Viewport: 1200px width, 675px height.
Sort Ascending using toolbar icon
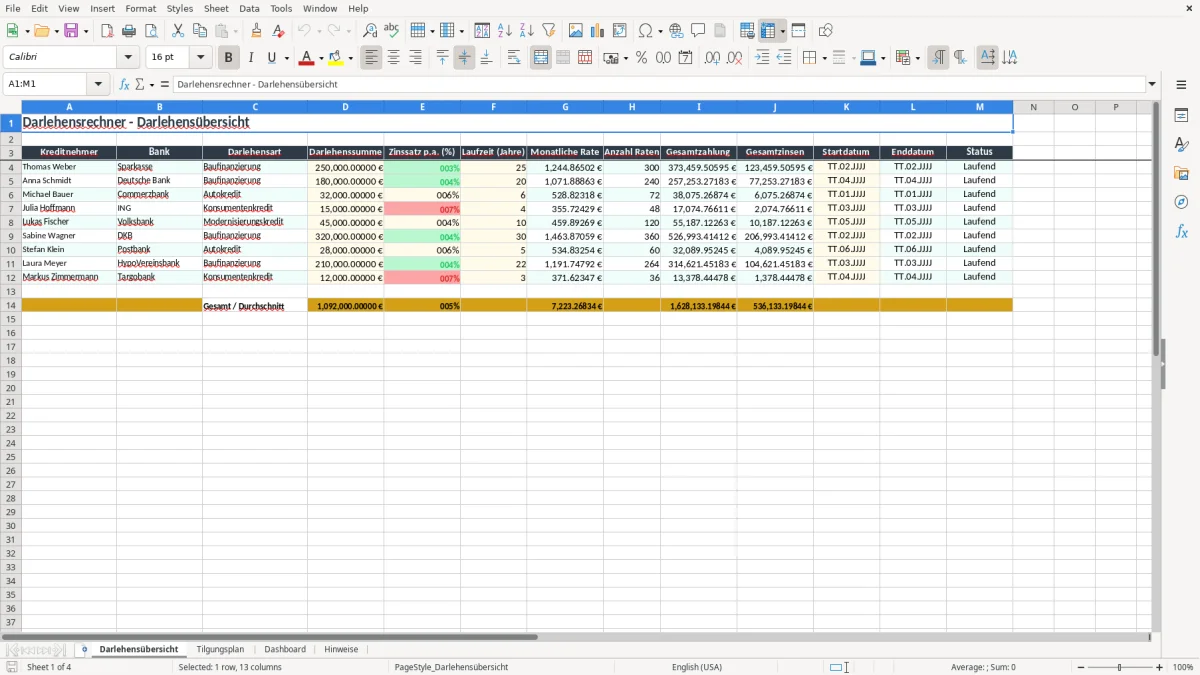point(504,31)
